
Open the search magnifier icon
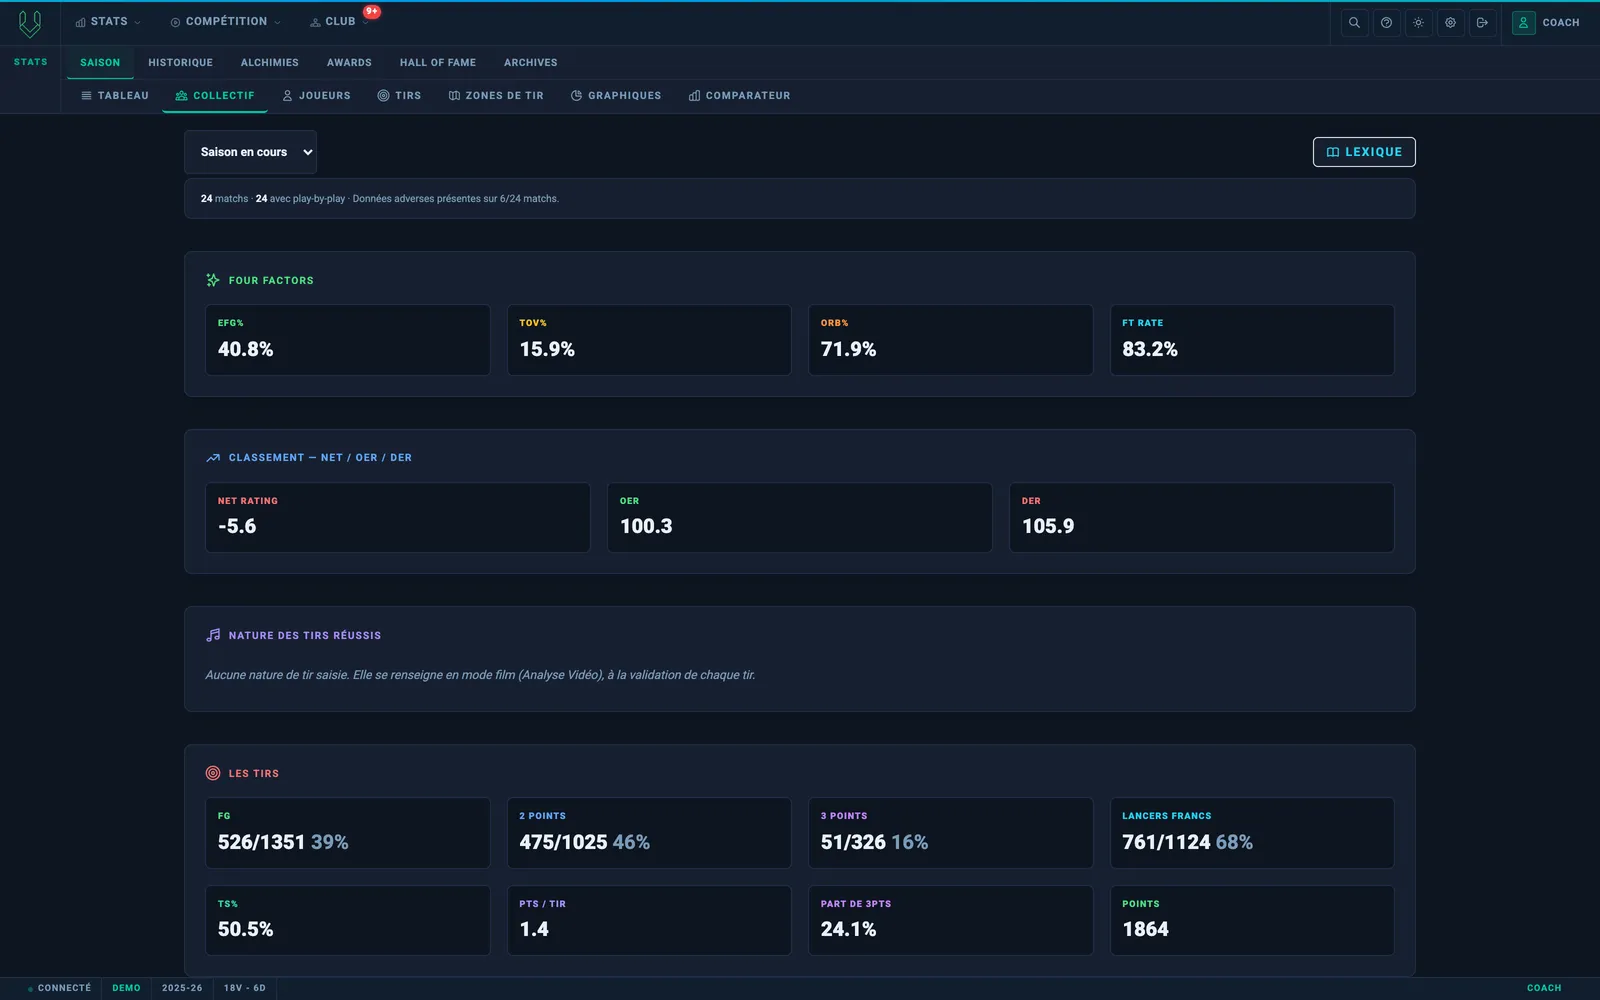point(1354,22)
